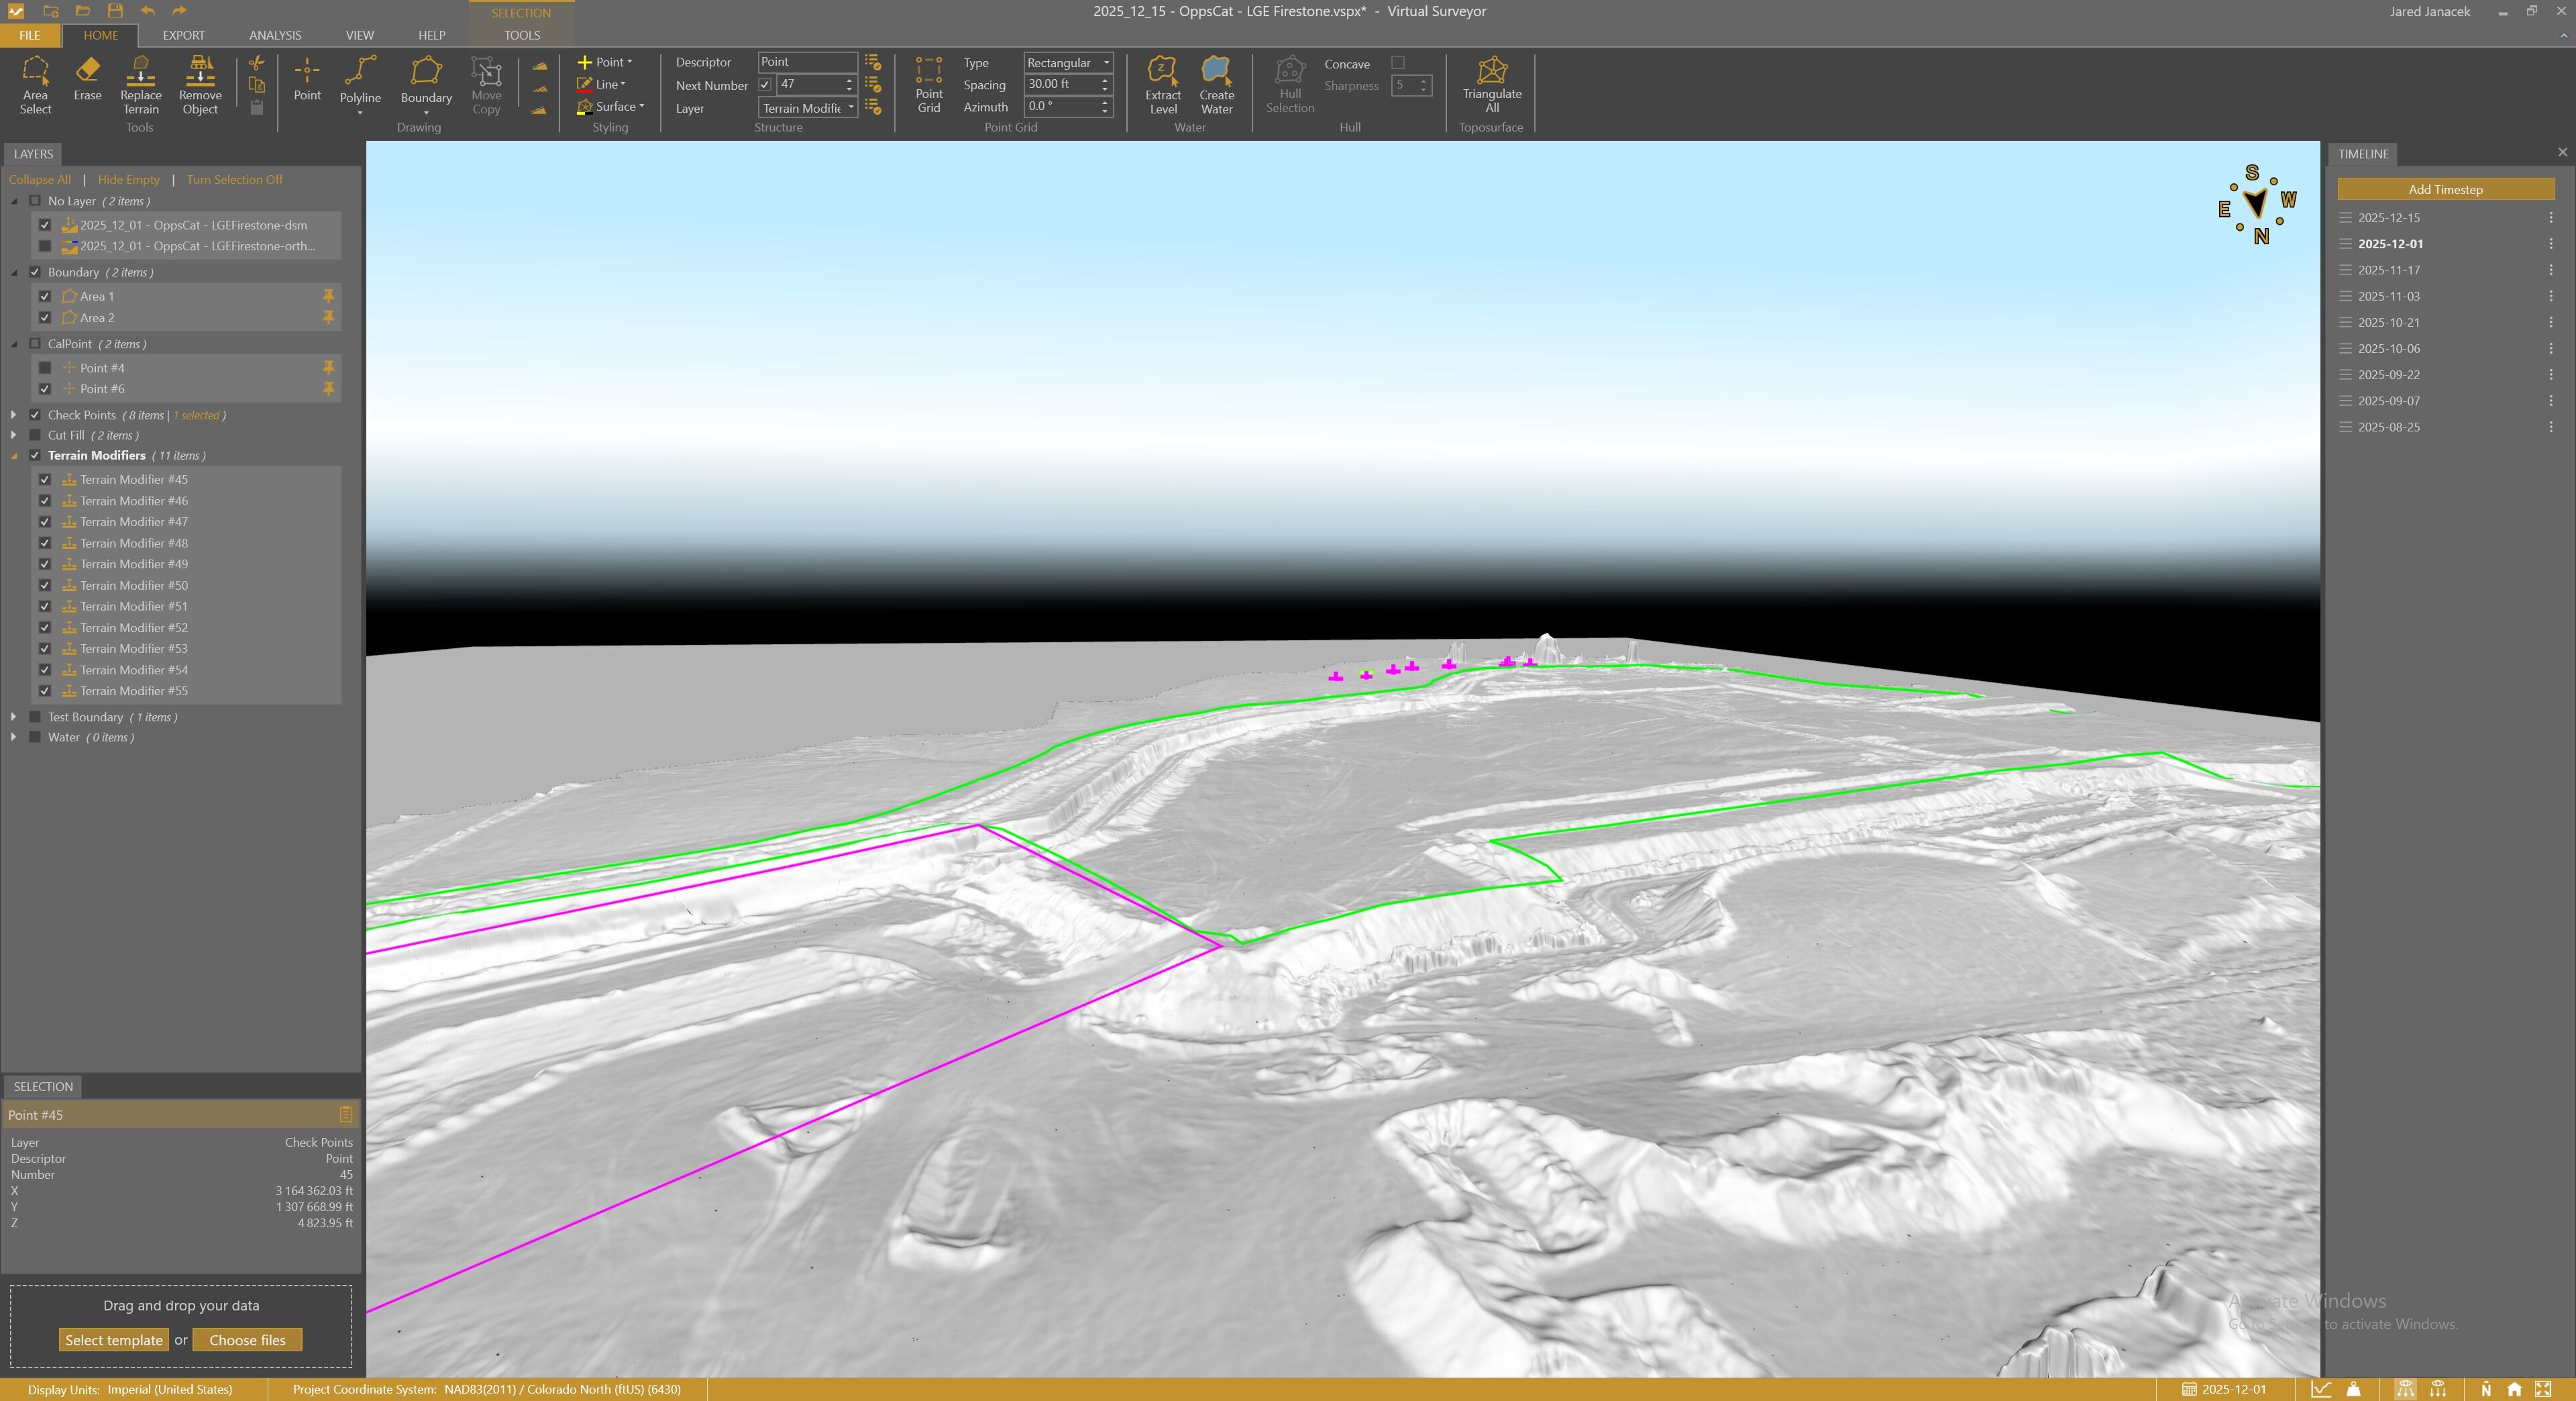Open the profile chart icon in status bar
2576x1401 pixels.
[2322, 1389]
